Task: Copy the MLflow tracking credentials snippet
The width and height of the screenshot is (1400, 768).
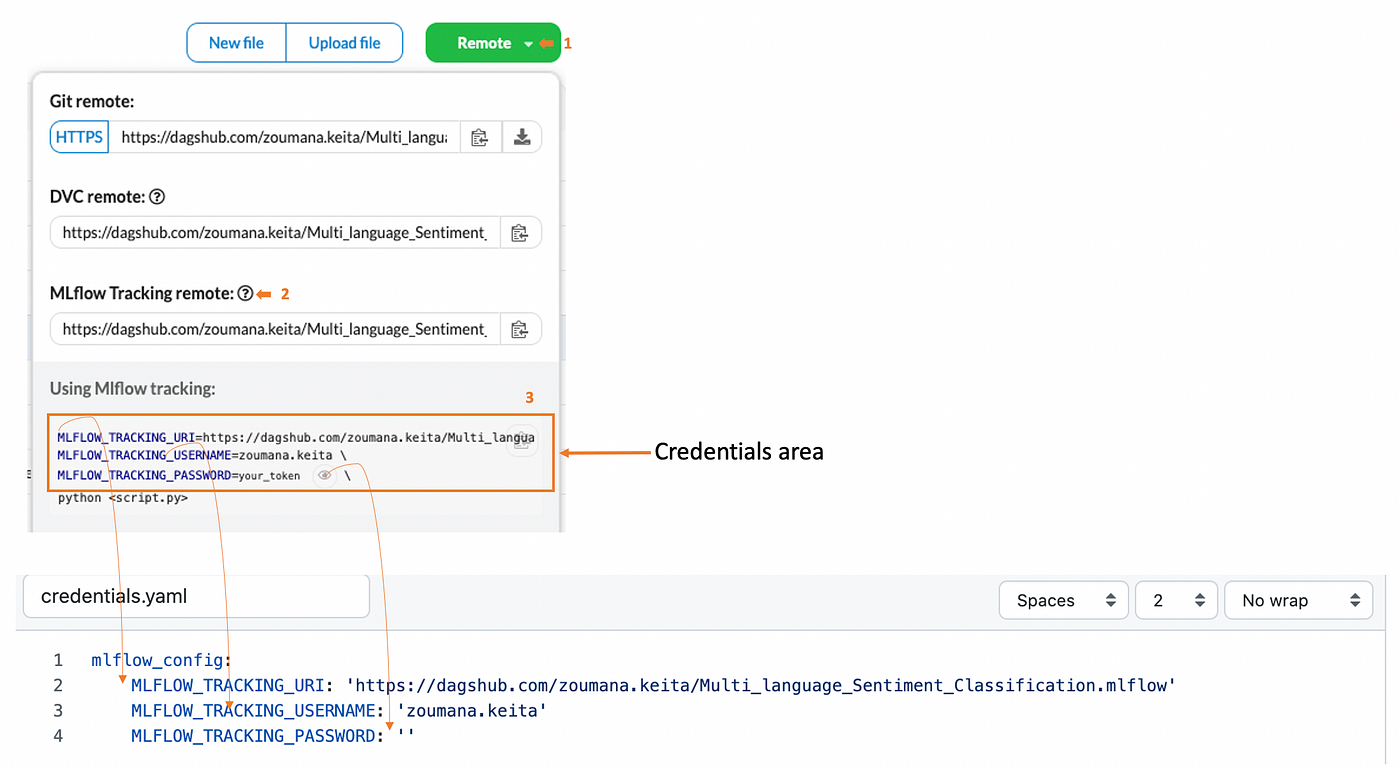Action: point(521,441)
